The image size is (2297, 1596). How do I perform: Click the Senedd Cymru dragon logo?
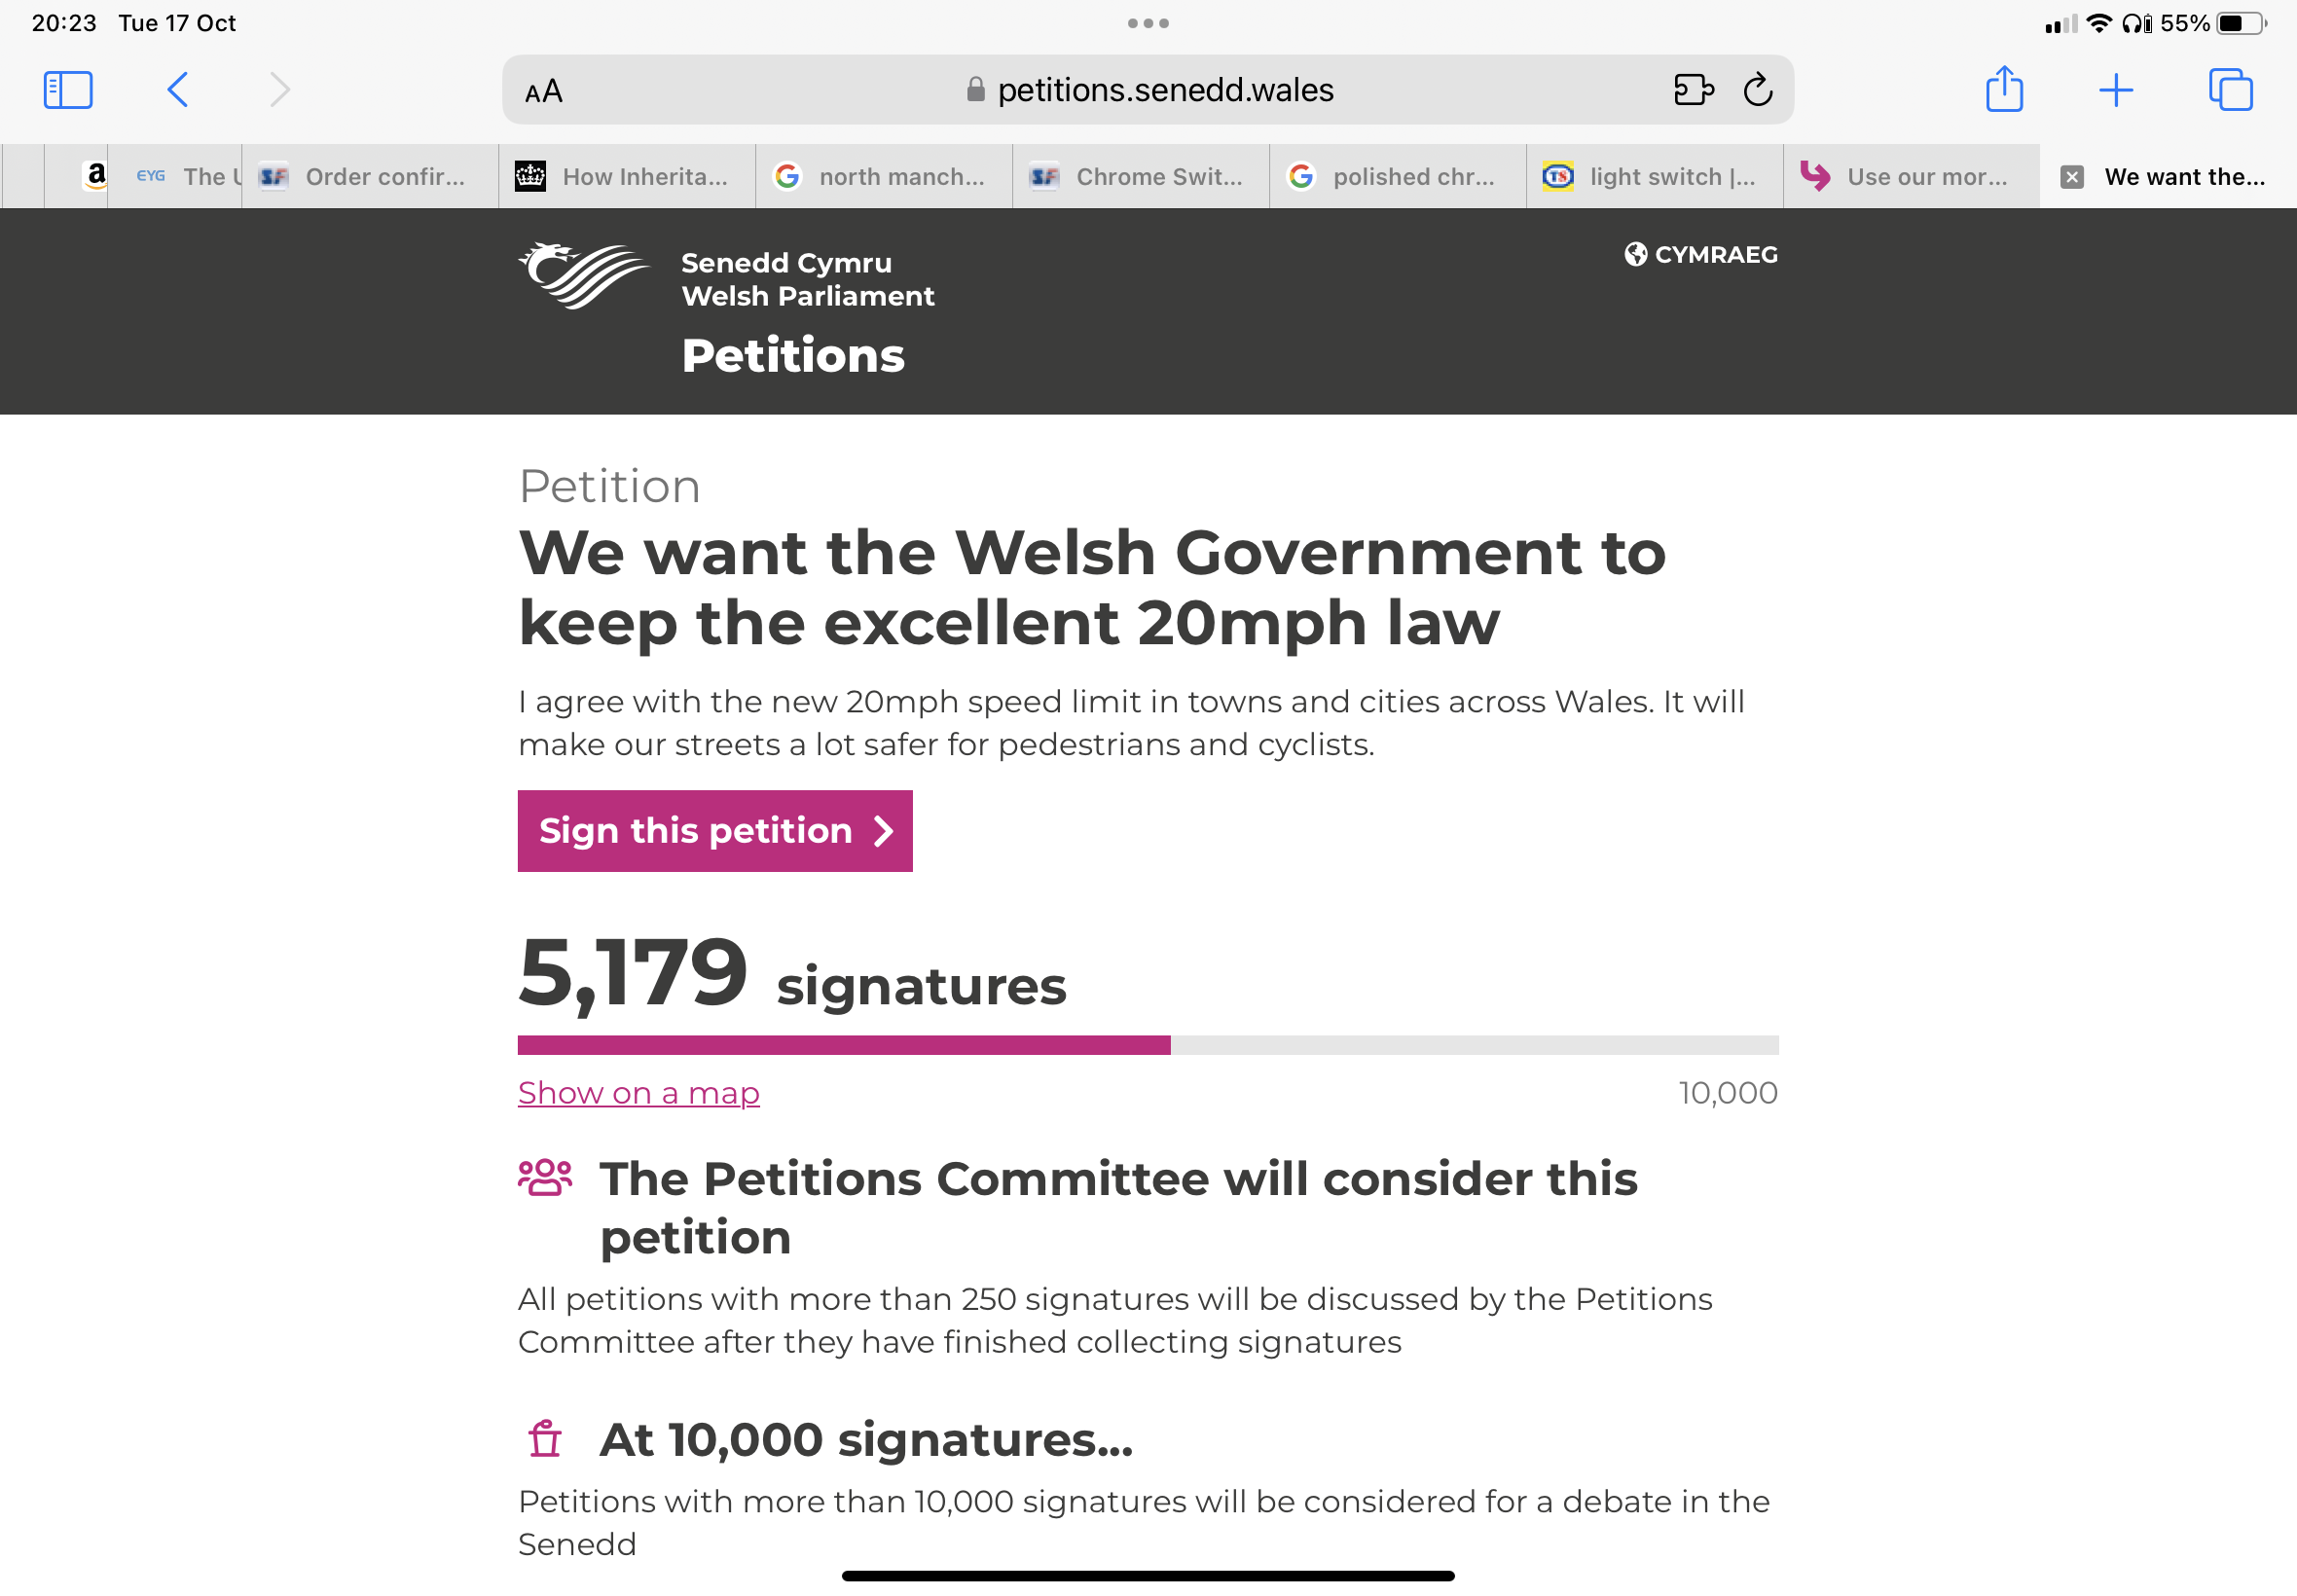584,276
